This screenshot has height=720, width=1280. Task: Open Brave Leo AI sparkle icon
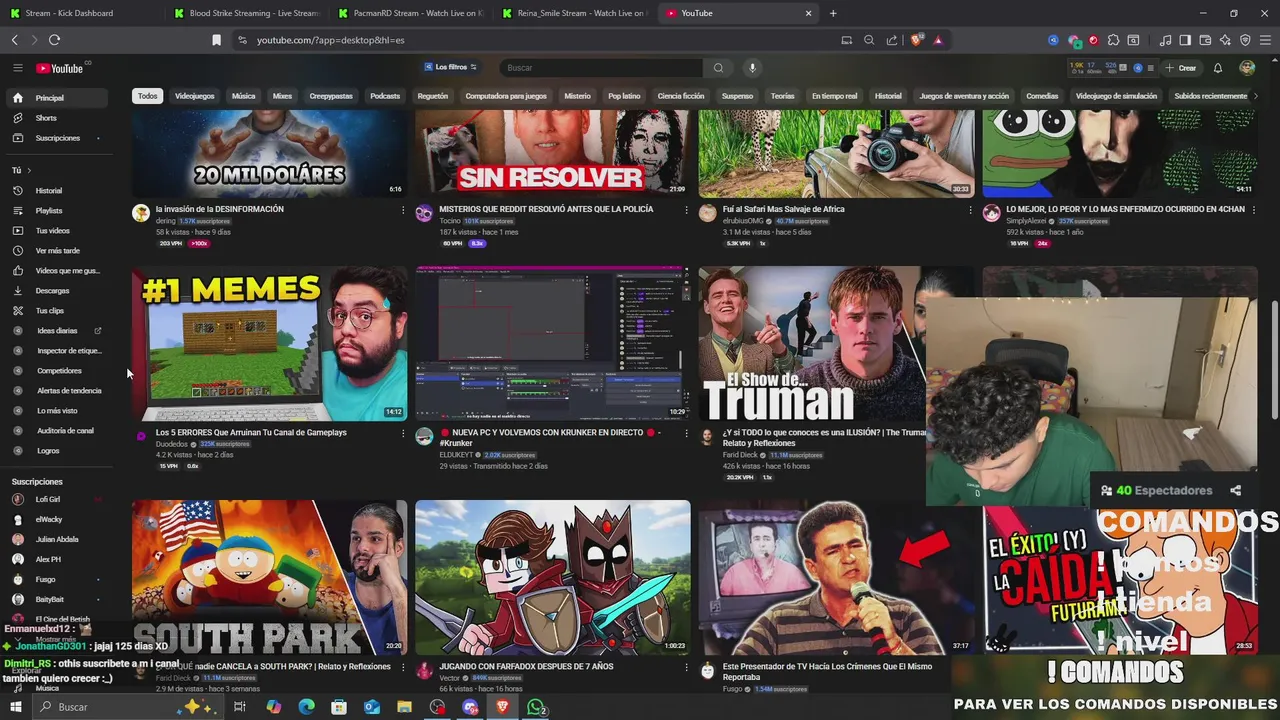click(1225, 40)
